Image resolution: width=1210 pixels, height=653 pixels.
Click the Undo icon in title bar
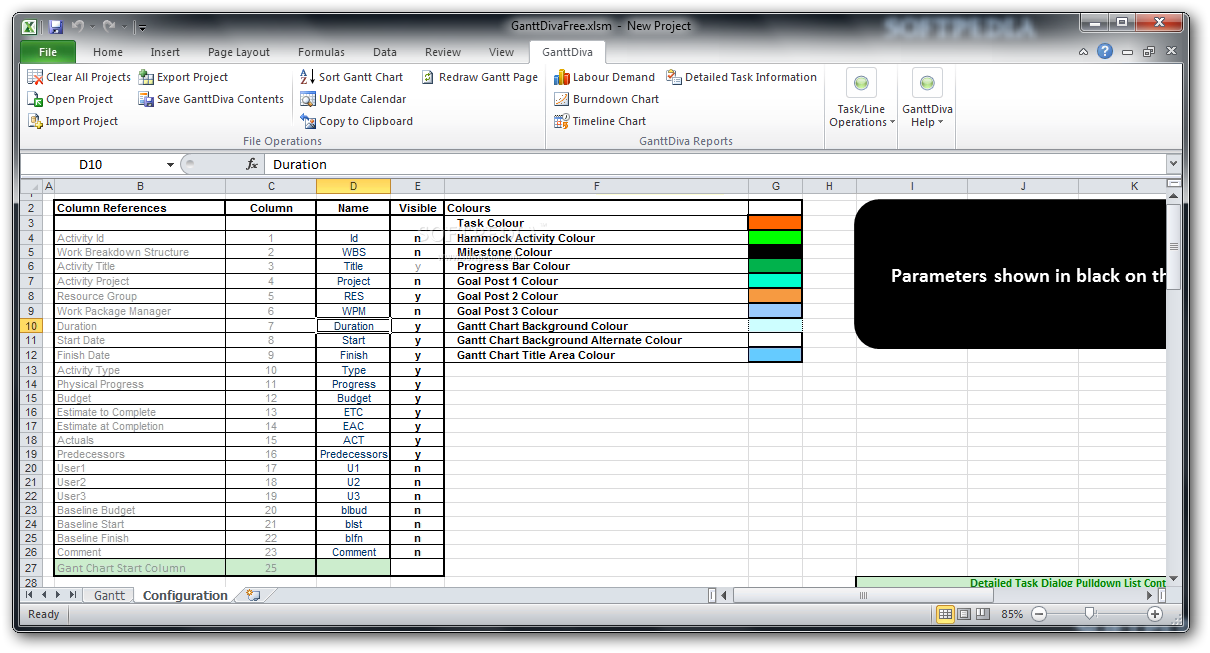(x=77, y=27)
